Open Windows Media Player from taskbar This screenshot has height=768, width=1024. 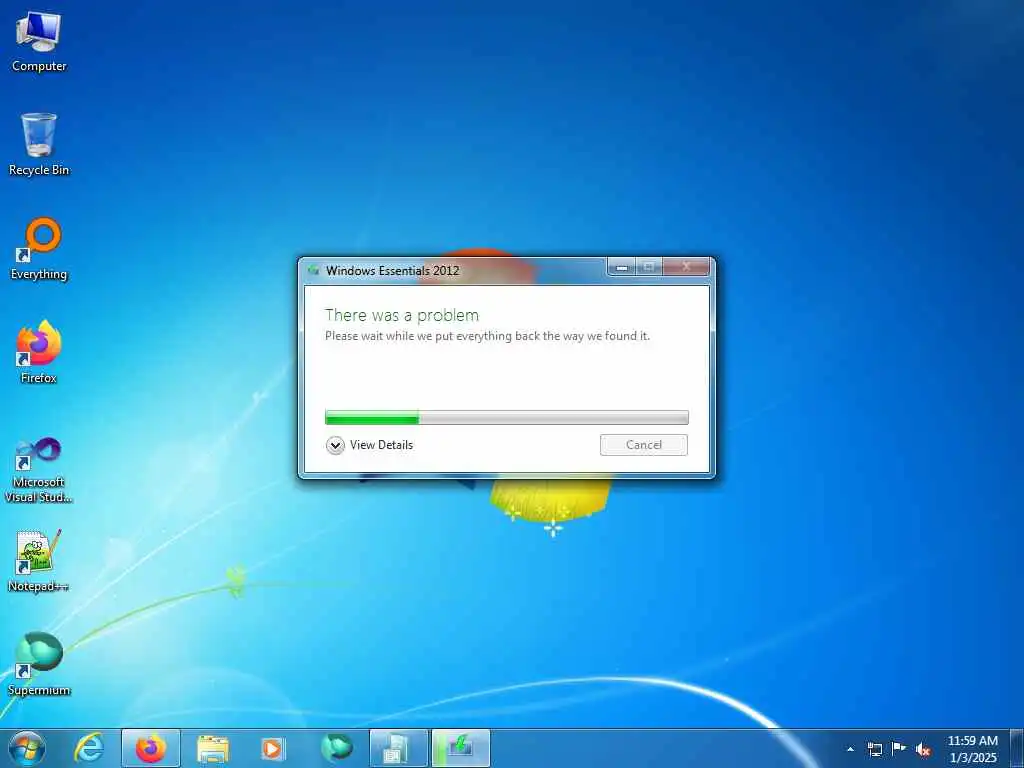pos(272,748)
